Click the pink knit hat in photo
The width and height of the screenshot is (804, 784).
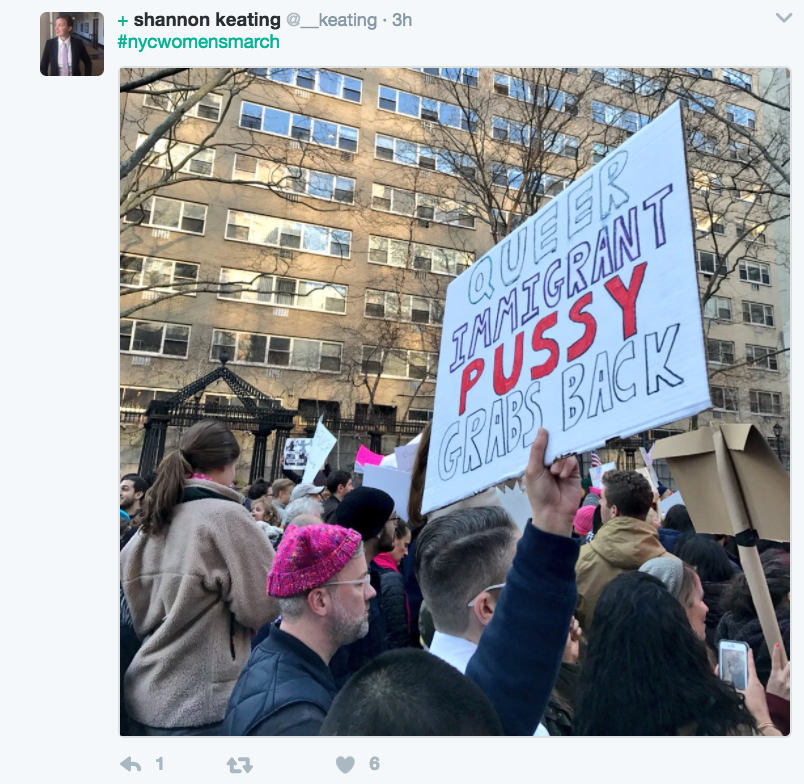pyautogui.click(x=313, y=560)
